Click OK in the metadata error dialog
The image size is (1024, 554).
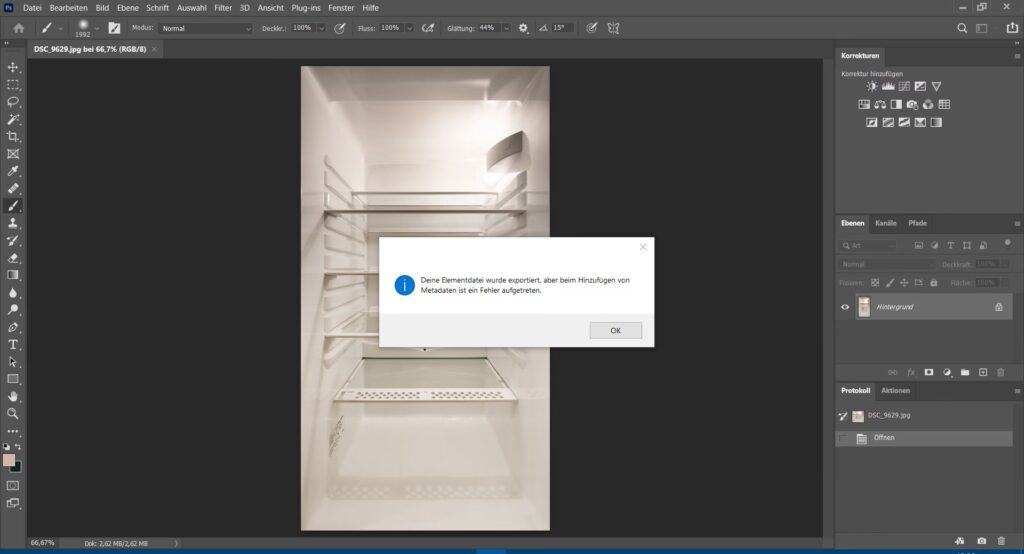[615, 331]
